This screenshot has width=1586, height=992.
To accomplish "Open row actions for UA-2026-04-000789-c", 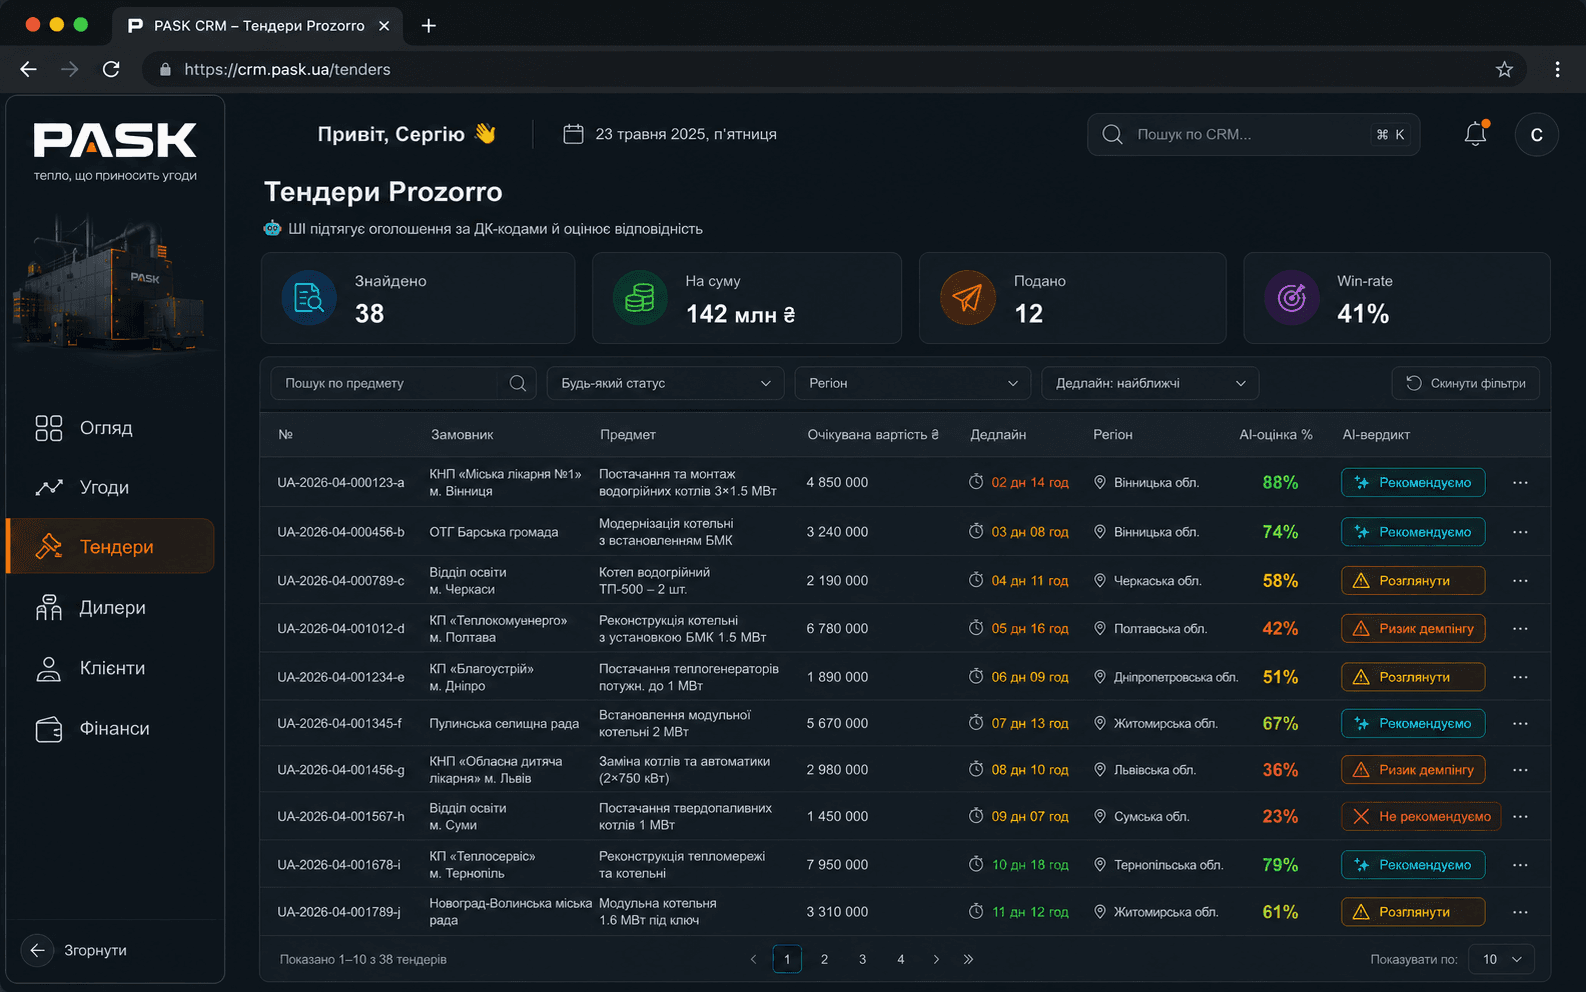I will [1520, 581].
